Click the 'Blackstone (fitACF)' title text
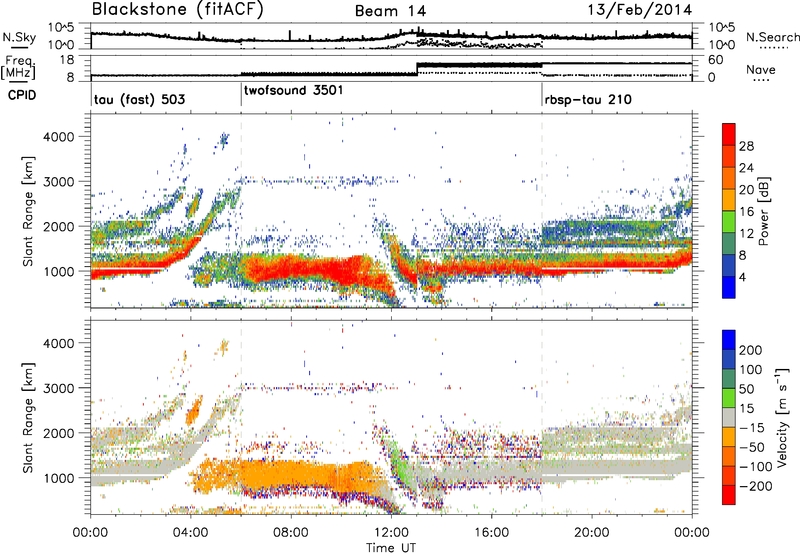Image resolution: width=800 pixels, height=554 pixels. point(177,9)
